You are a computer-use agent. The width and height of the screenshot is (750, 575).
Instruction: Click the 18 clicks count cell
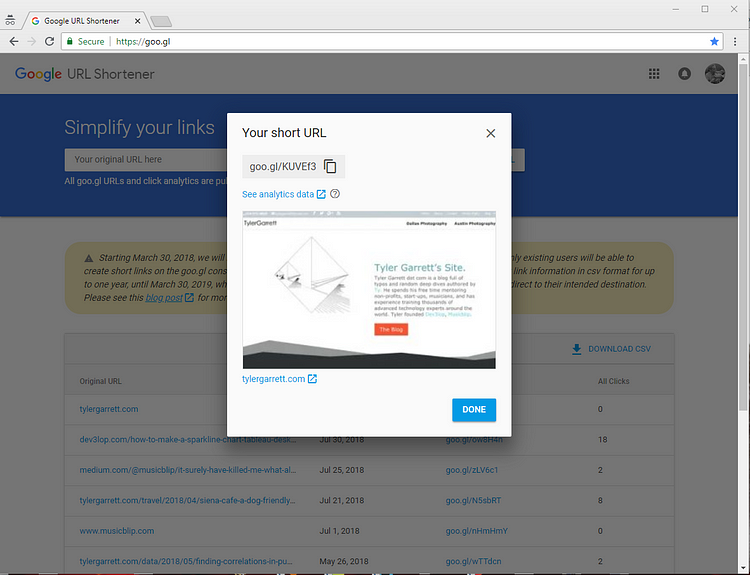602,440
